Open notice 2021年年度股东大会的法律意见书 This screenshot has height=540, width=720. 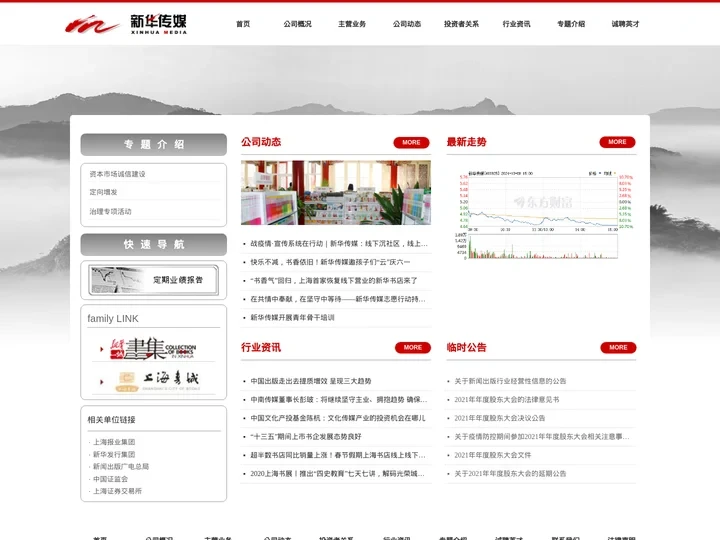click(x=506, y=399)
